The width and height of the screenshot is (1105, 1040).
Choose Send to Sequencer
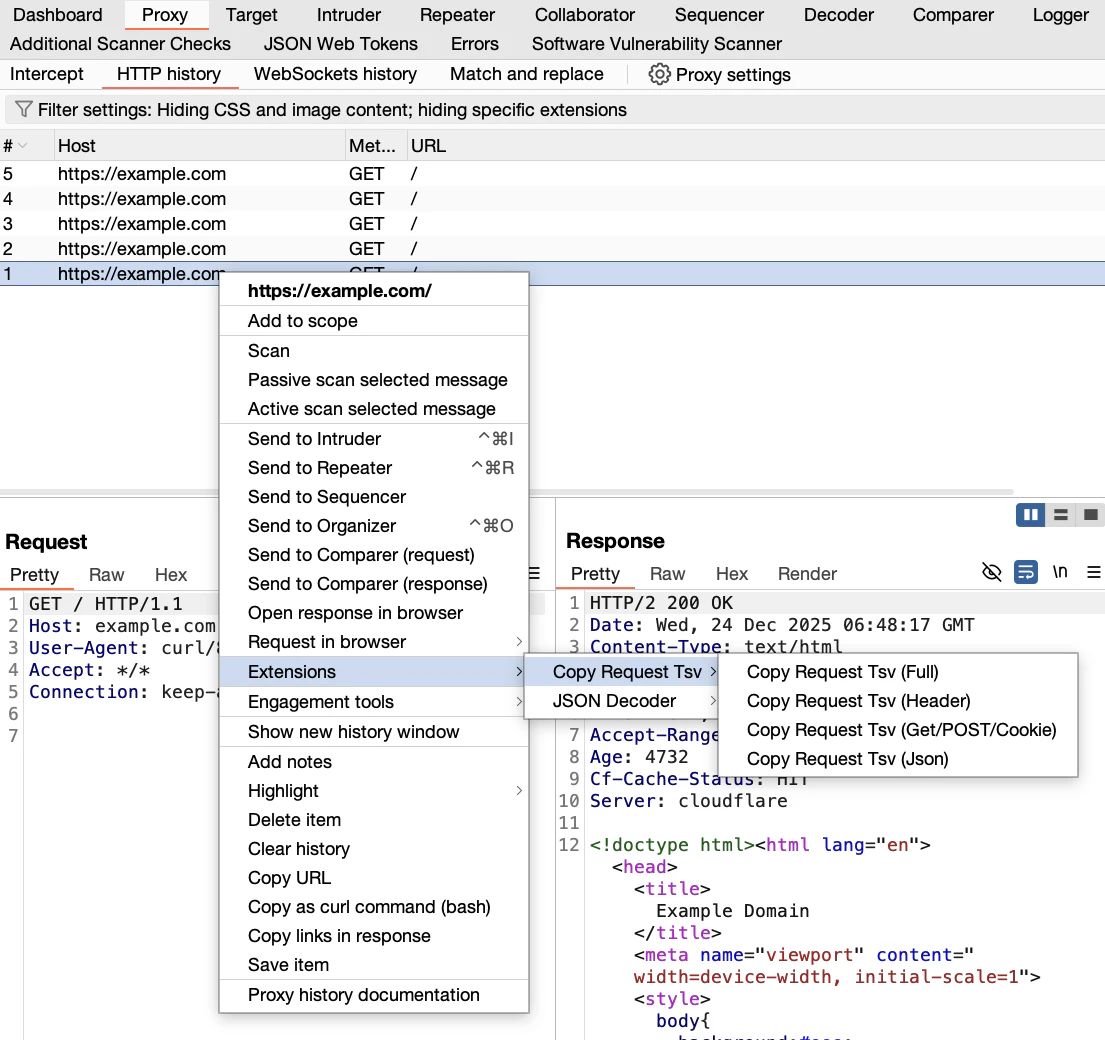click(374, 497)
